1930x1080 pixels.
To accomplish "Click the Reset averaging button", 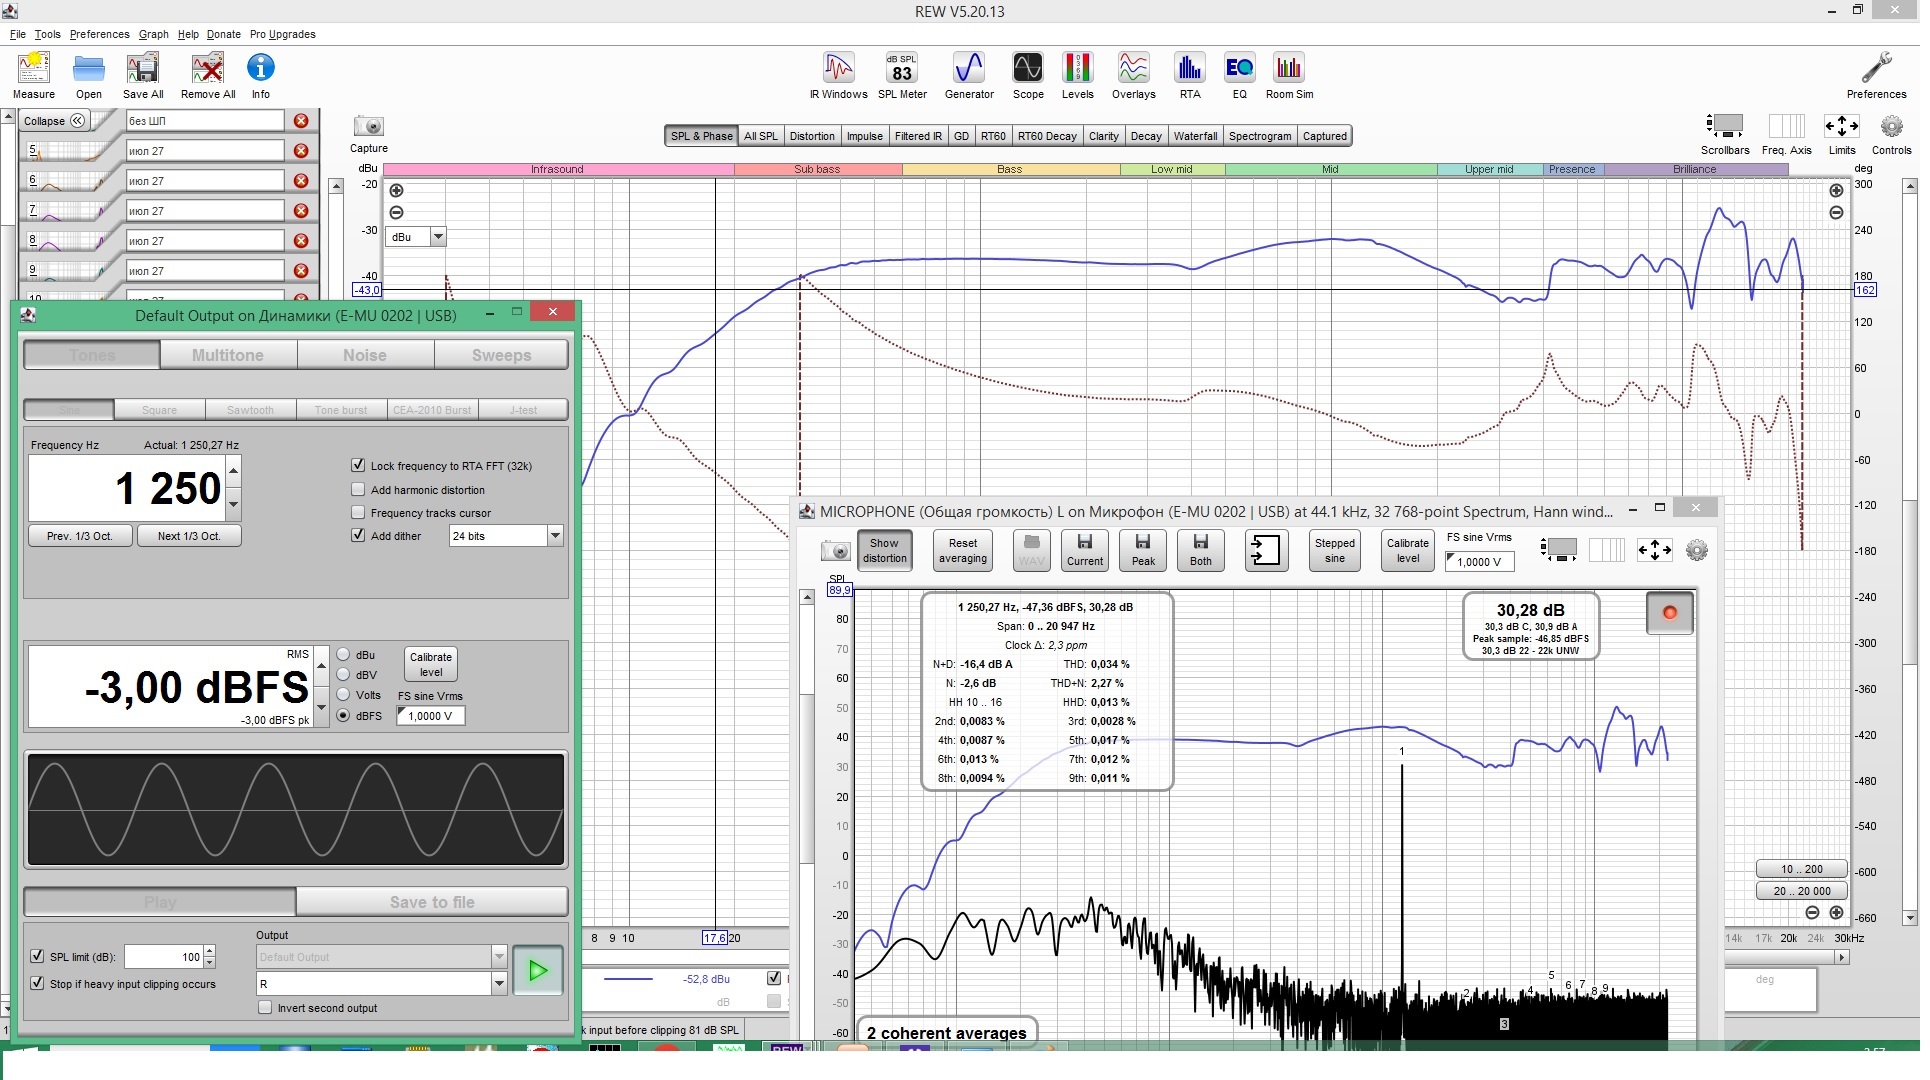I will tap(962, 551).
